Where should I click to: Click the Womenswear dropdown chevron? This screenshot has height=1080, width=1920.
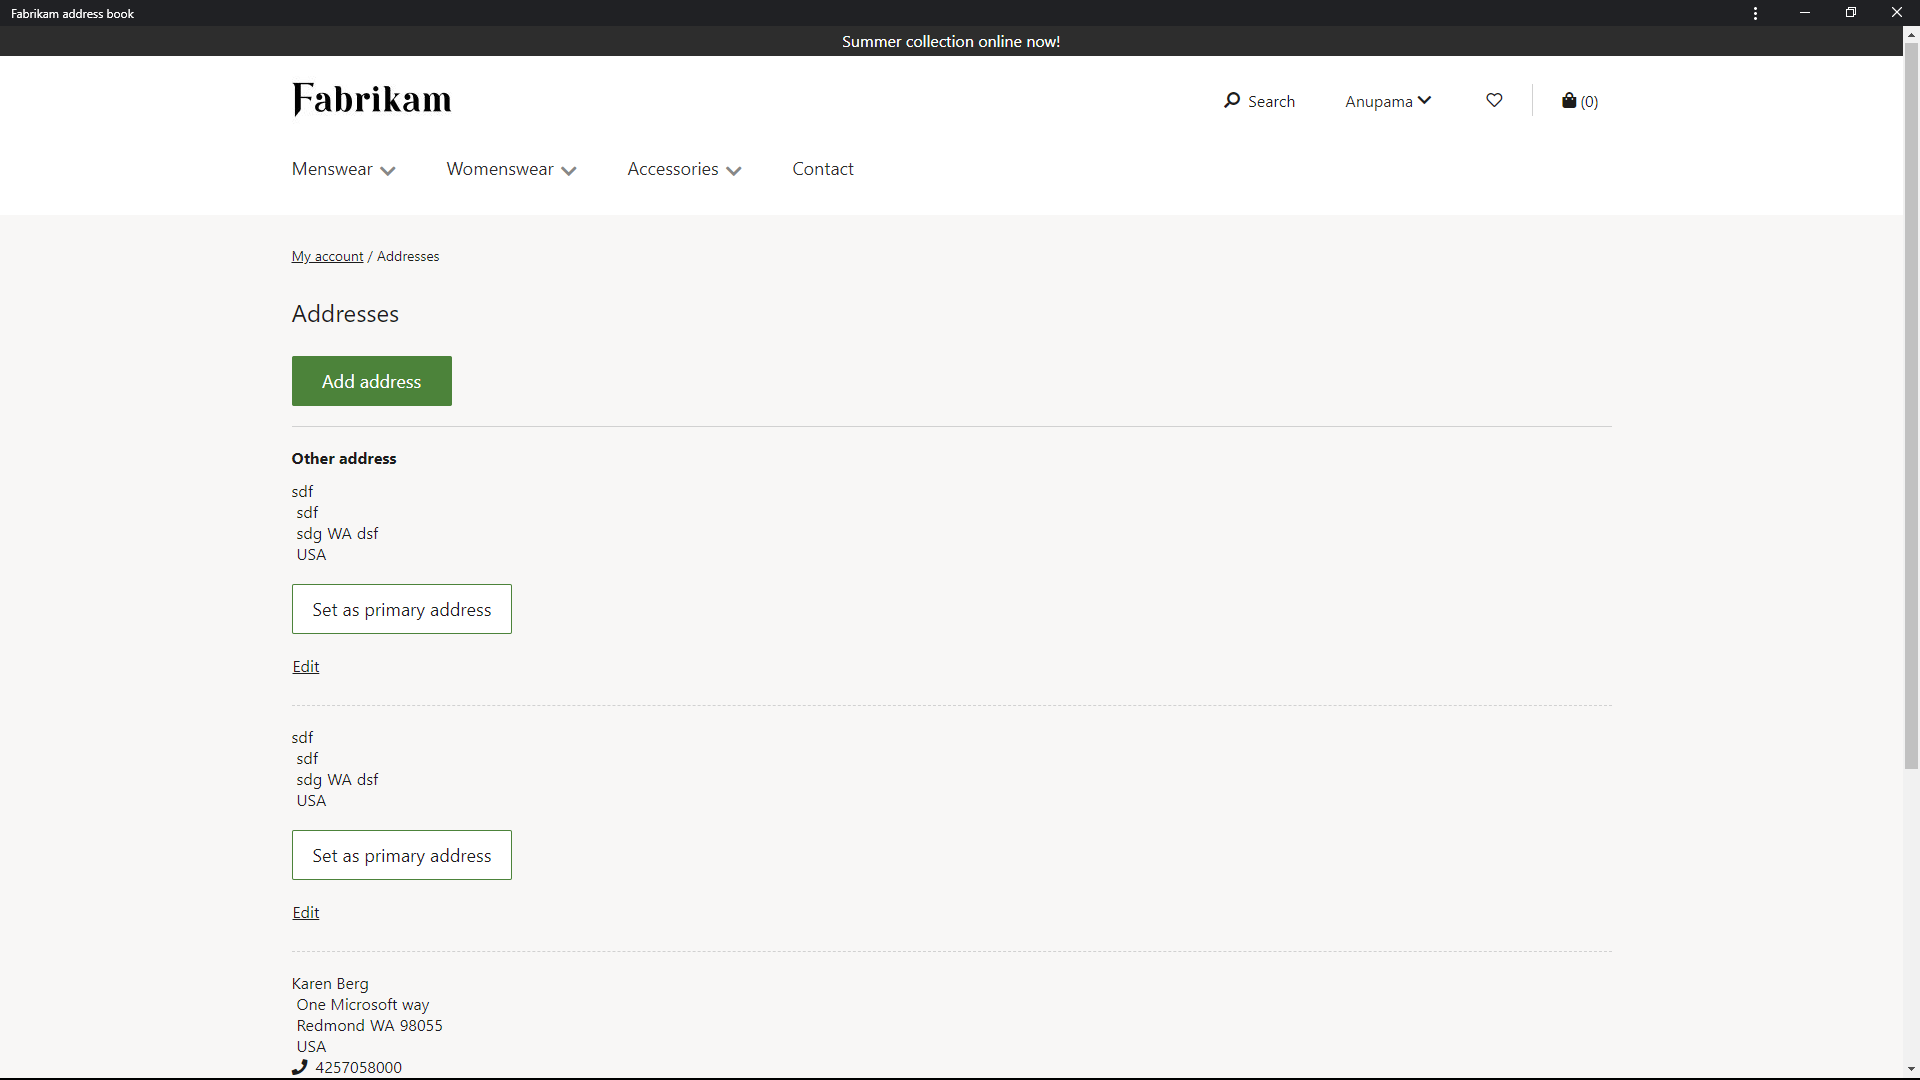click(x=570, y=170)
